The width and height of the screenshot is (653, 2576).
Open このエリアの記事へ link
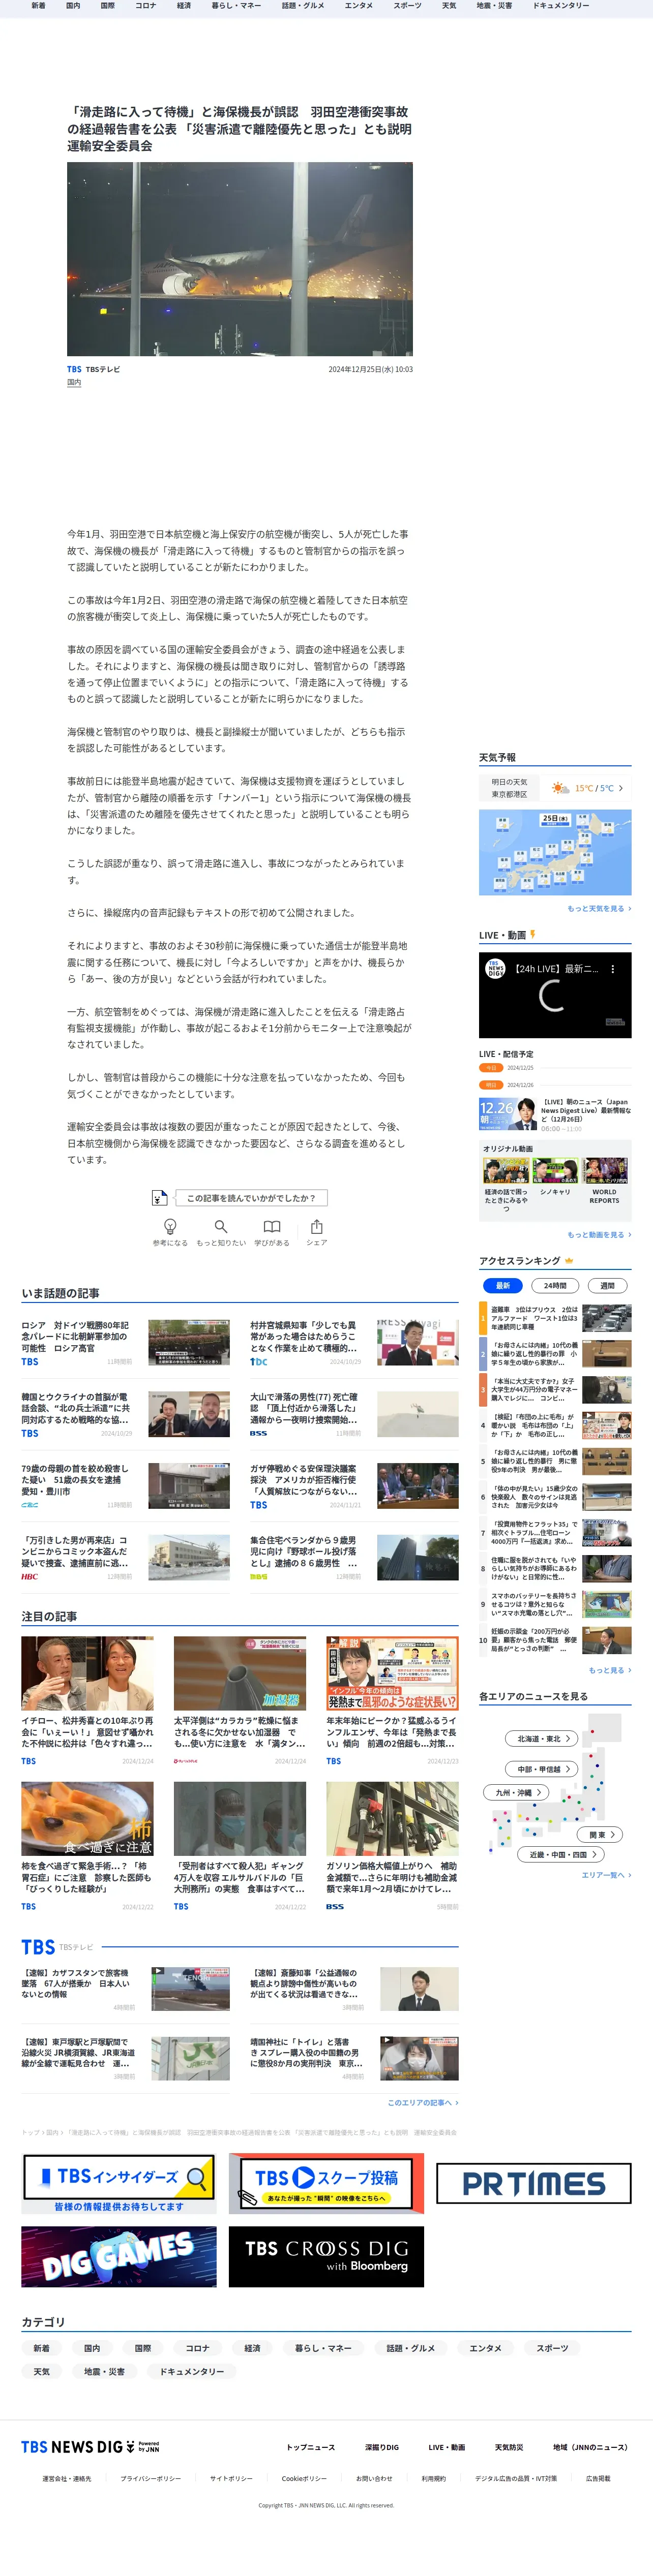[x=423, y=2102]
